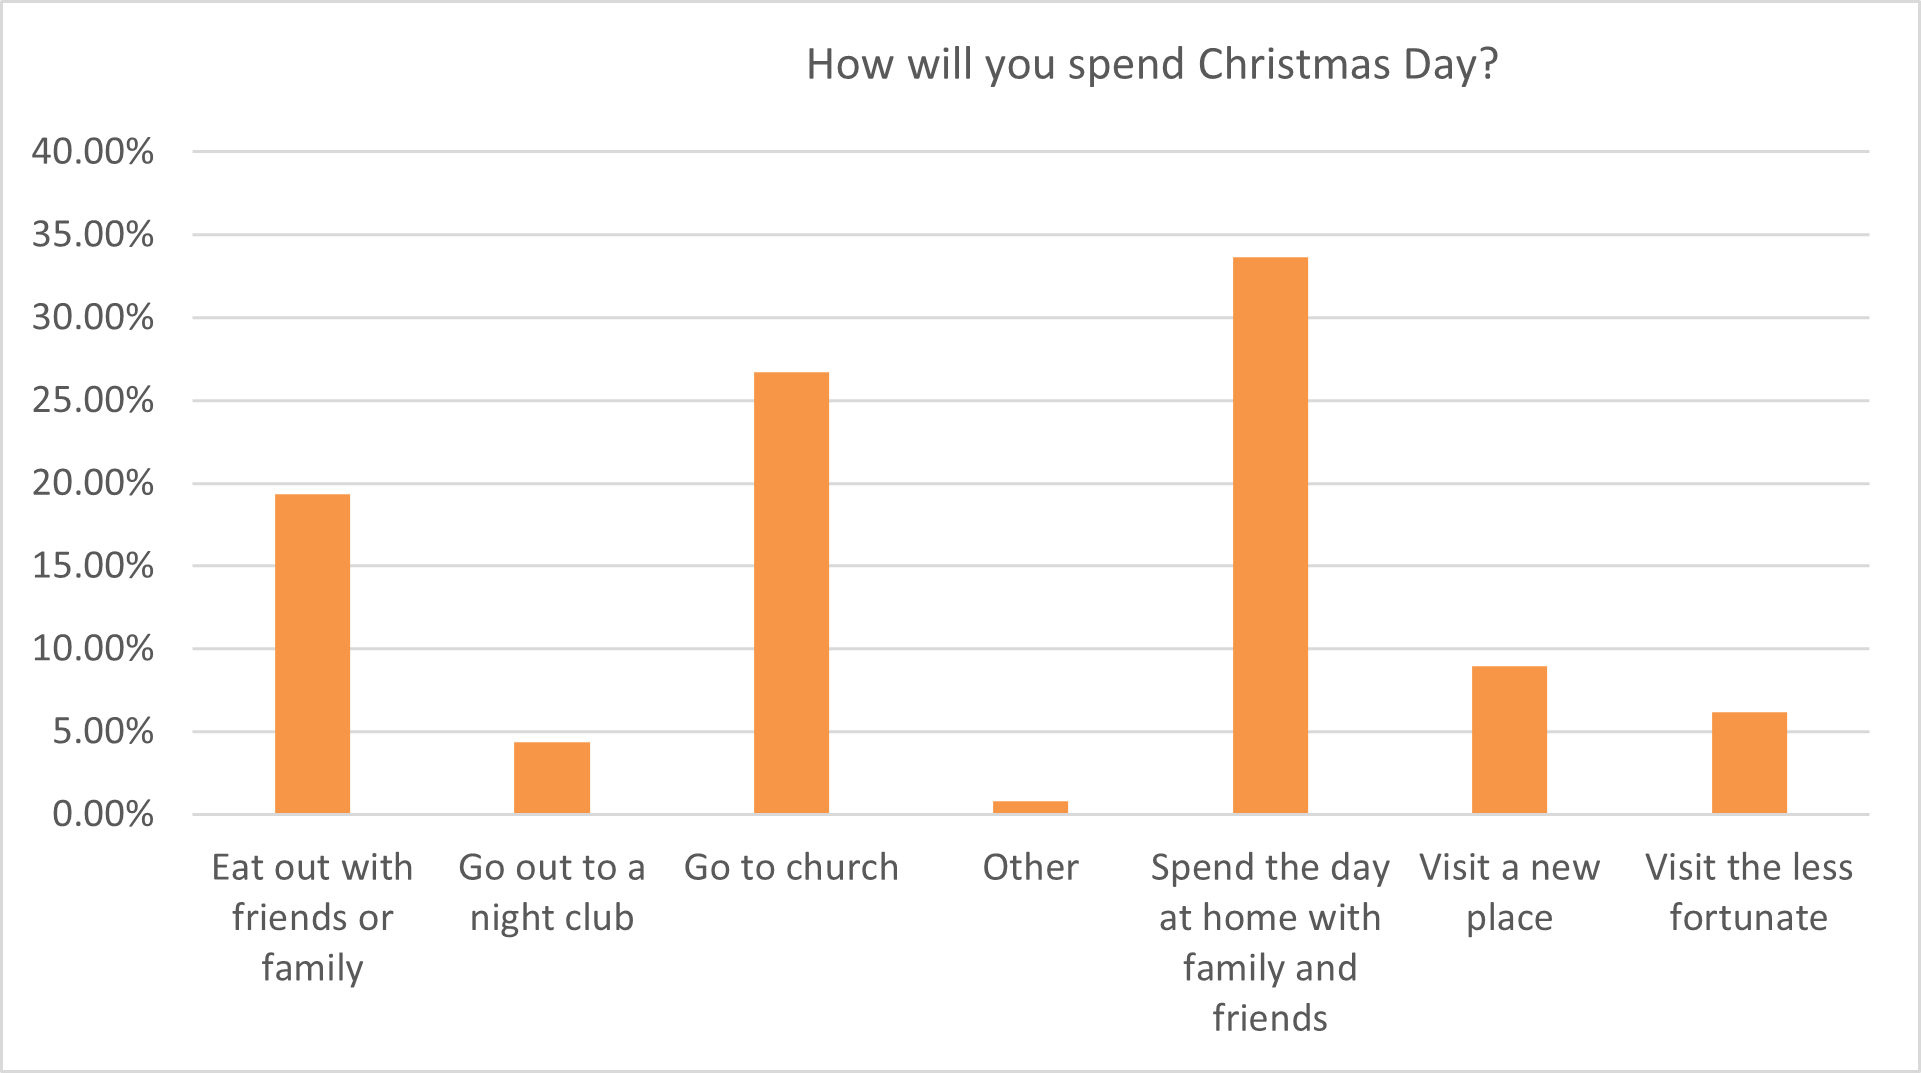
Task: Select the "Other" category label
Action: click(1030, 867)
